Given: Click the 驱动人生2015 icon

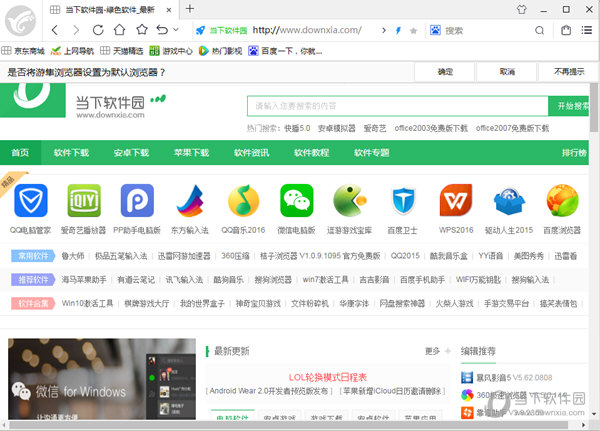Looking at the screenshot, I should tap(509, 201).
